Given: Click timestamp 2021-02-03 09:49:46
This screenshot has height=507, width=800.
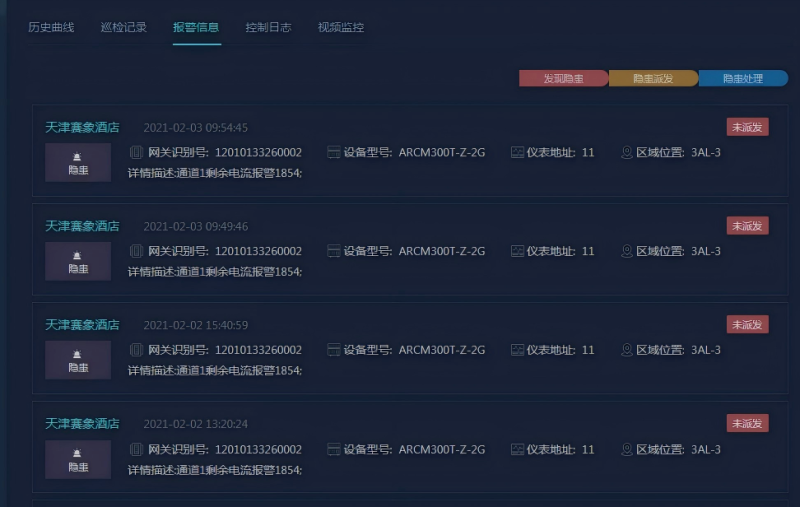Looking at the screenshot, I should 195,226.
